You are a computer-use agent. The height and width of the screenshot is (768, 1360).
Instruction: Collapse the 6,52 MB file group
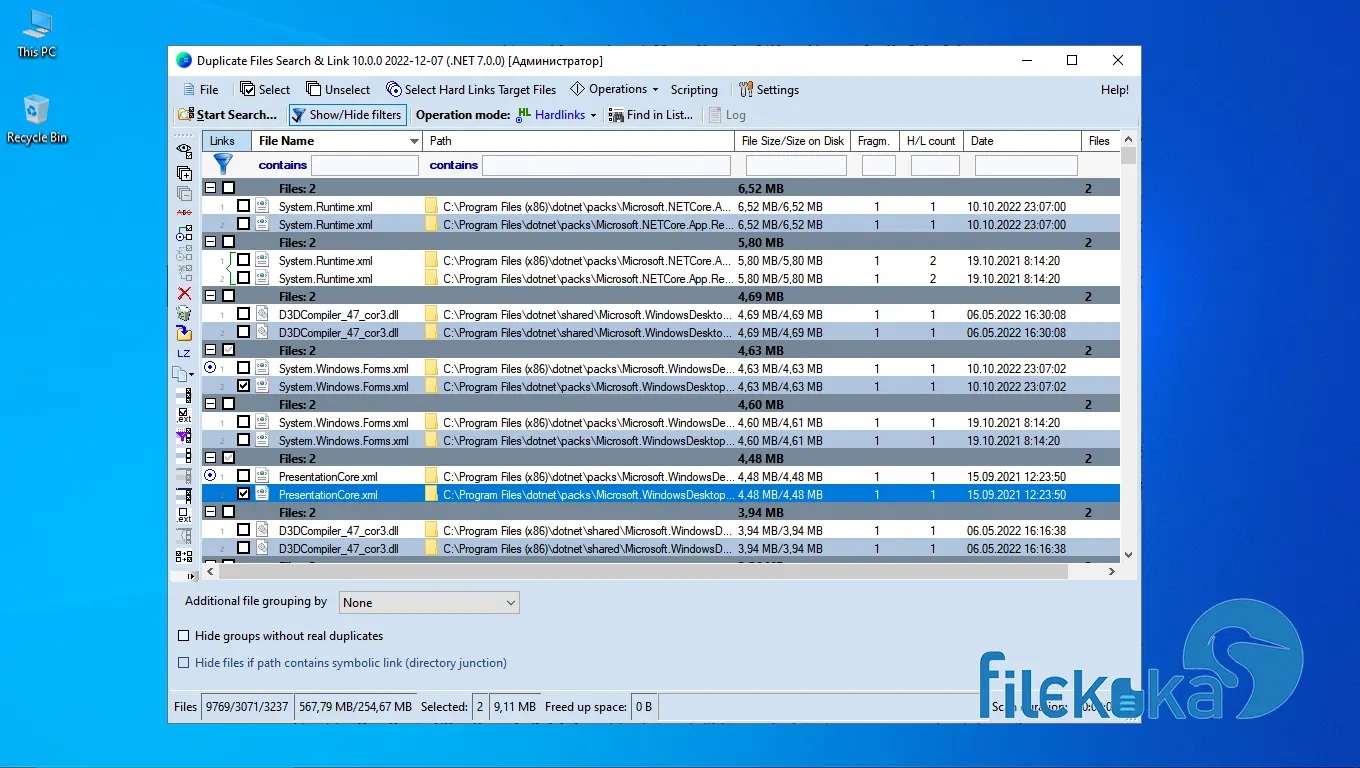(211, 188)
